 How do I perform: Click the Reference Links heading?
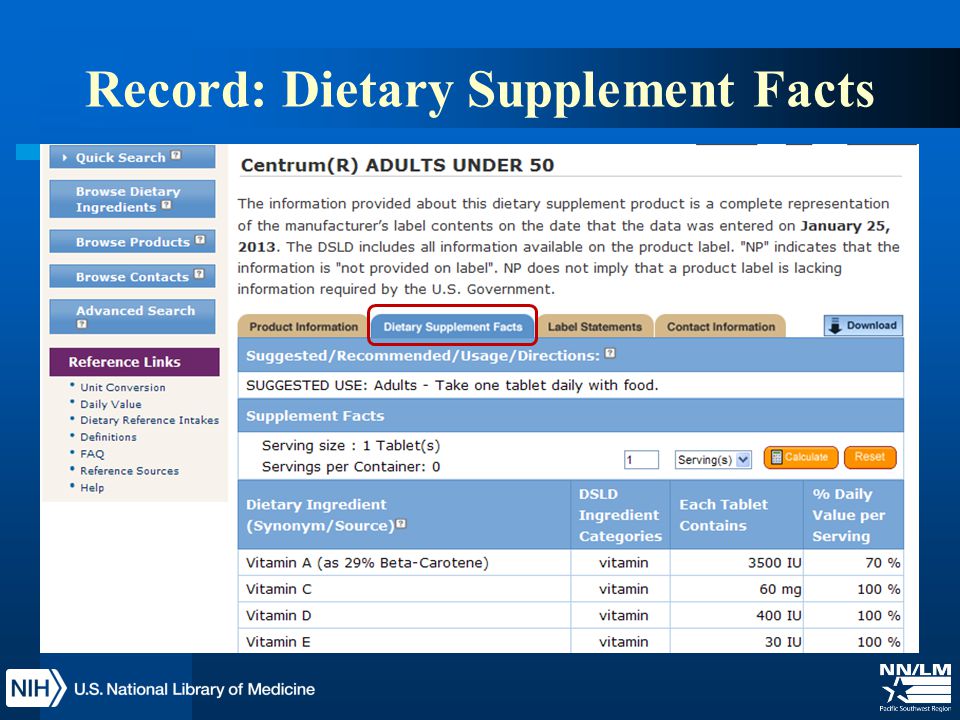click(x=134, y=362)
